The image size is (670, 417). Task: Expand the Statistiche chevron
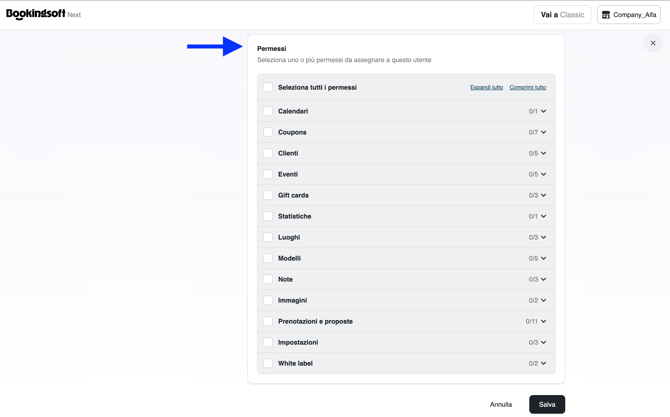pos(544,216)
